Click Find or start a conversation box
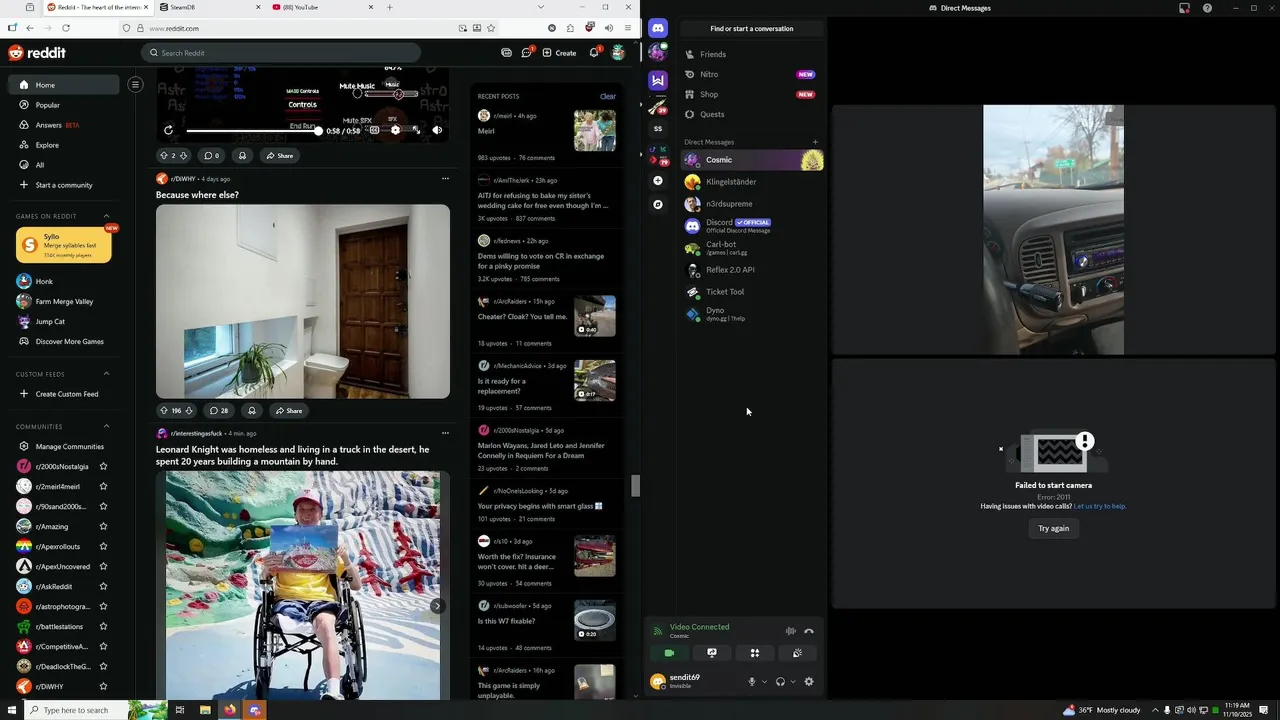The image size is (1280, 720). [752, 29]
